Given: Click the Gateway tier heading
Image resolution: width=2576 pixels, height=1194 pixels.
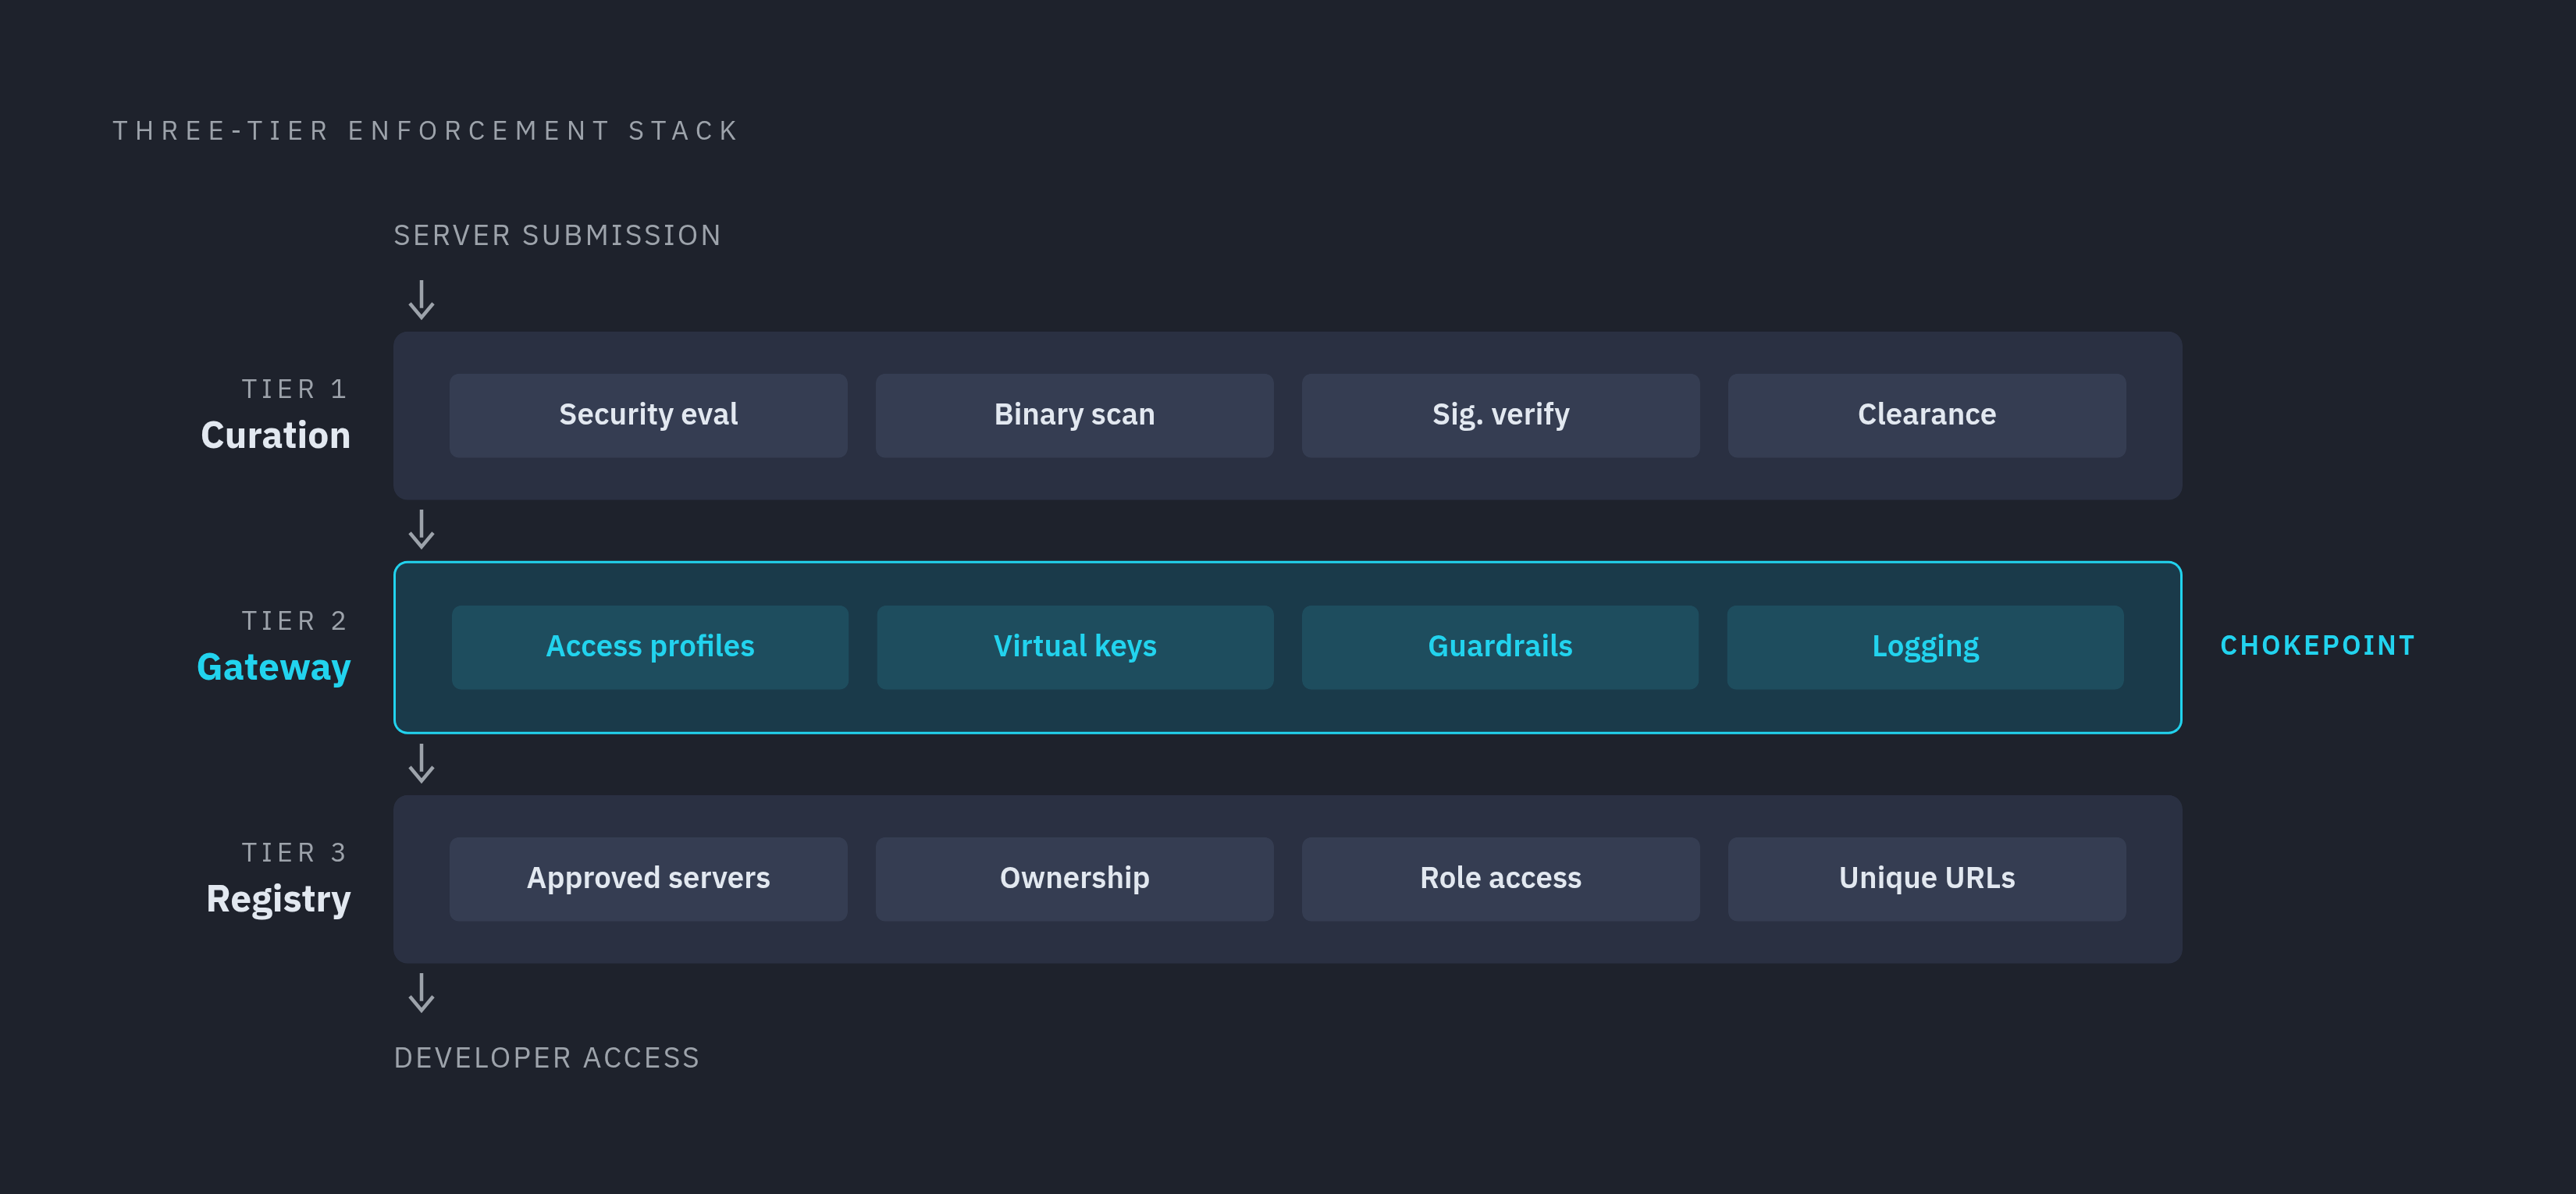Looking at the screenshot, I should pyautogui.click(x=274, y=668).
